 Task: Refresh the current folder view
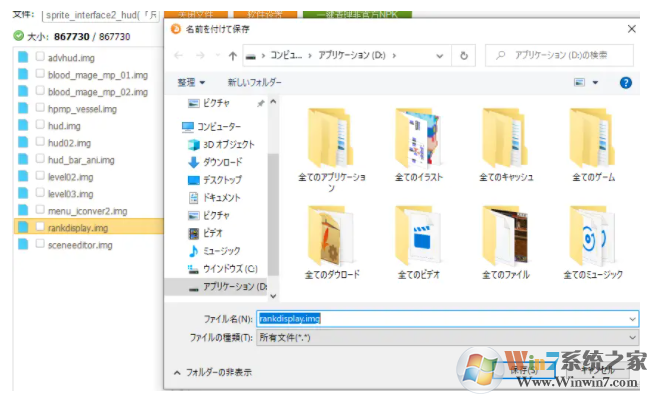tap(464, 55)
